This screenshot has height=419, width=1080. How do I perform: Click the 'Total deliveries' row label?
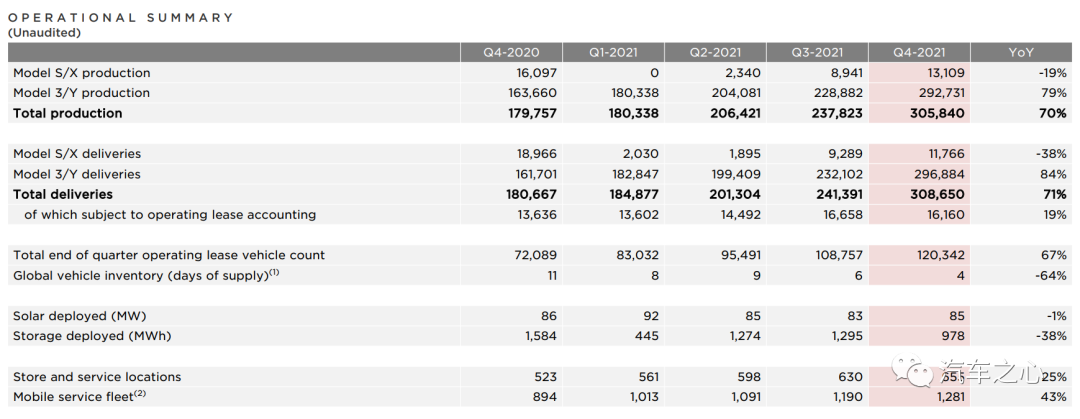click(x=63, y=194)
